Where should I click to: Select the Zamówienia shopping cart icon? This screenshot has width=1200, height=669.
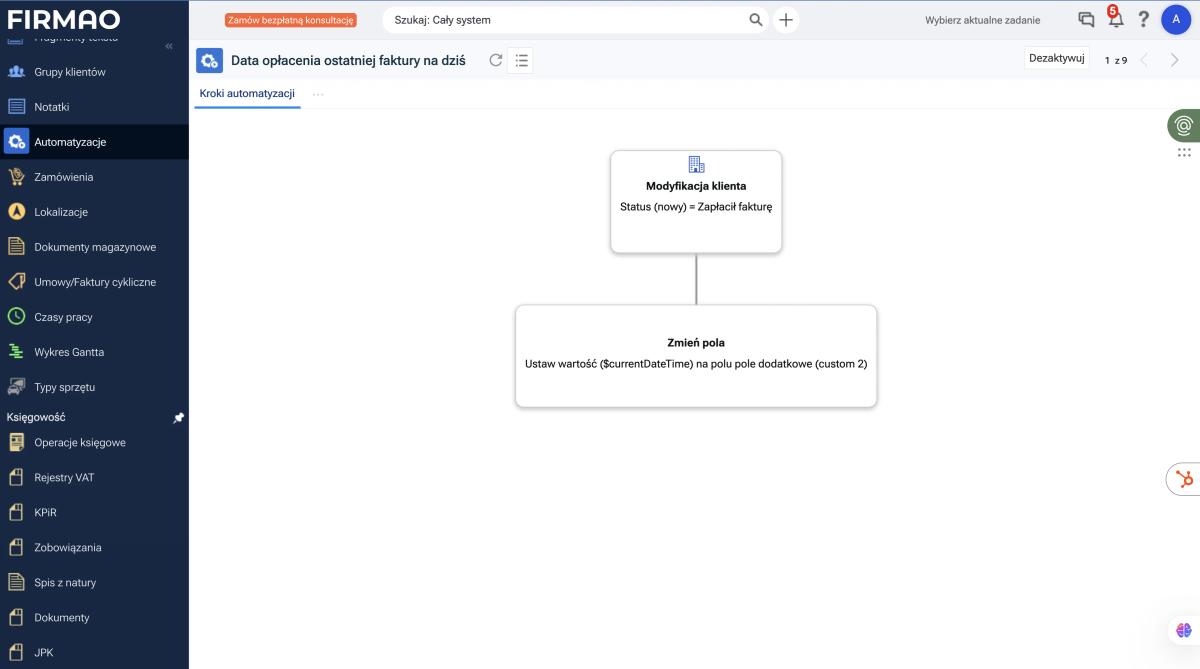(16, 177)
